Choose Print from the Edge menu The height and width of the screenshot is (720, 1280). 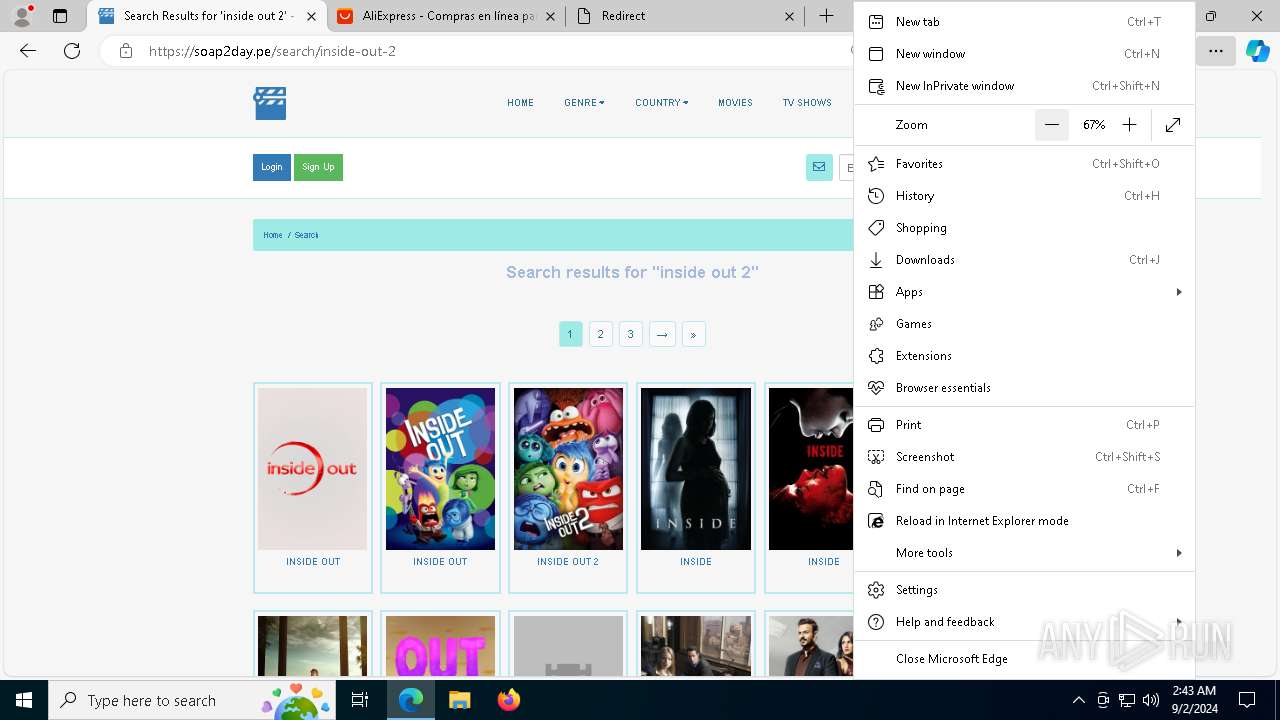coord(1025,425)
